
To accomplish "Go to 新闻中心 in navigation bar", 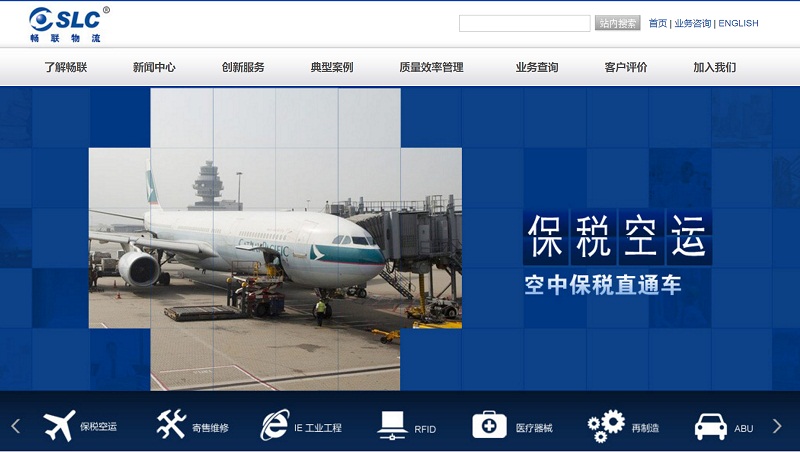I will click(x=154, y=68).
